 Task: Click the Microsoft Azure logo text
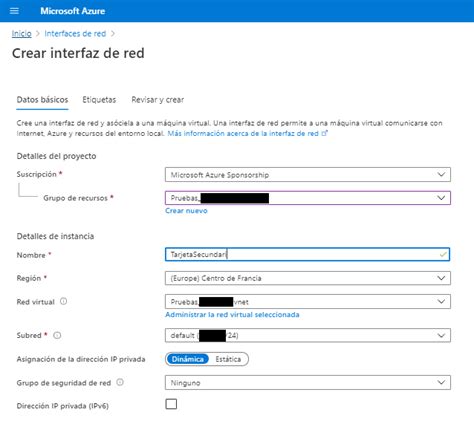tap(73, 11)
